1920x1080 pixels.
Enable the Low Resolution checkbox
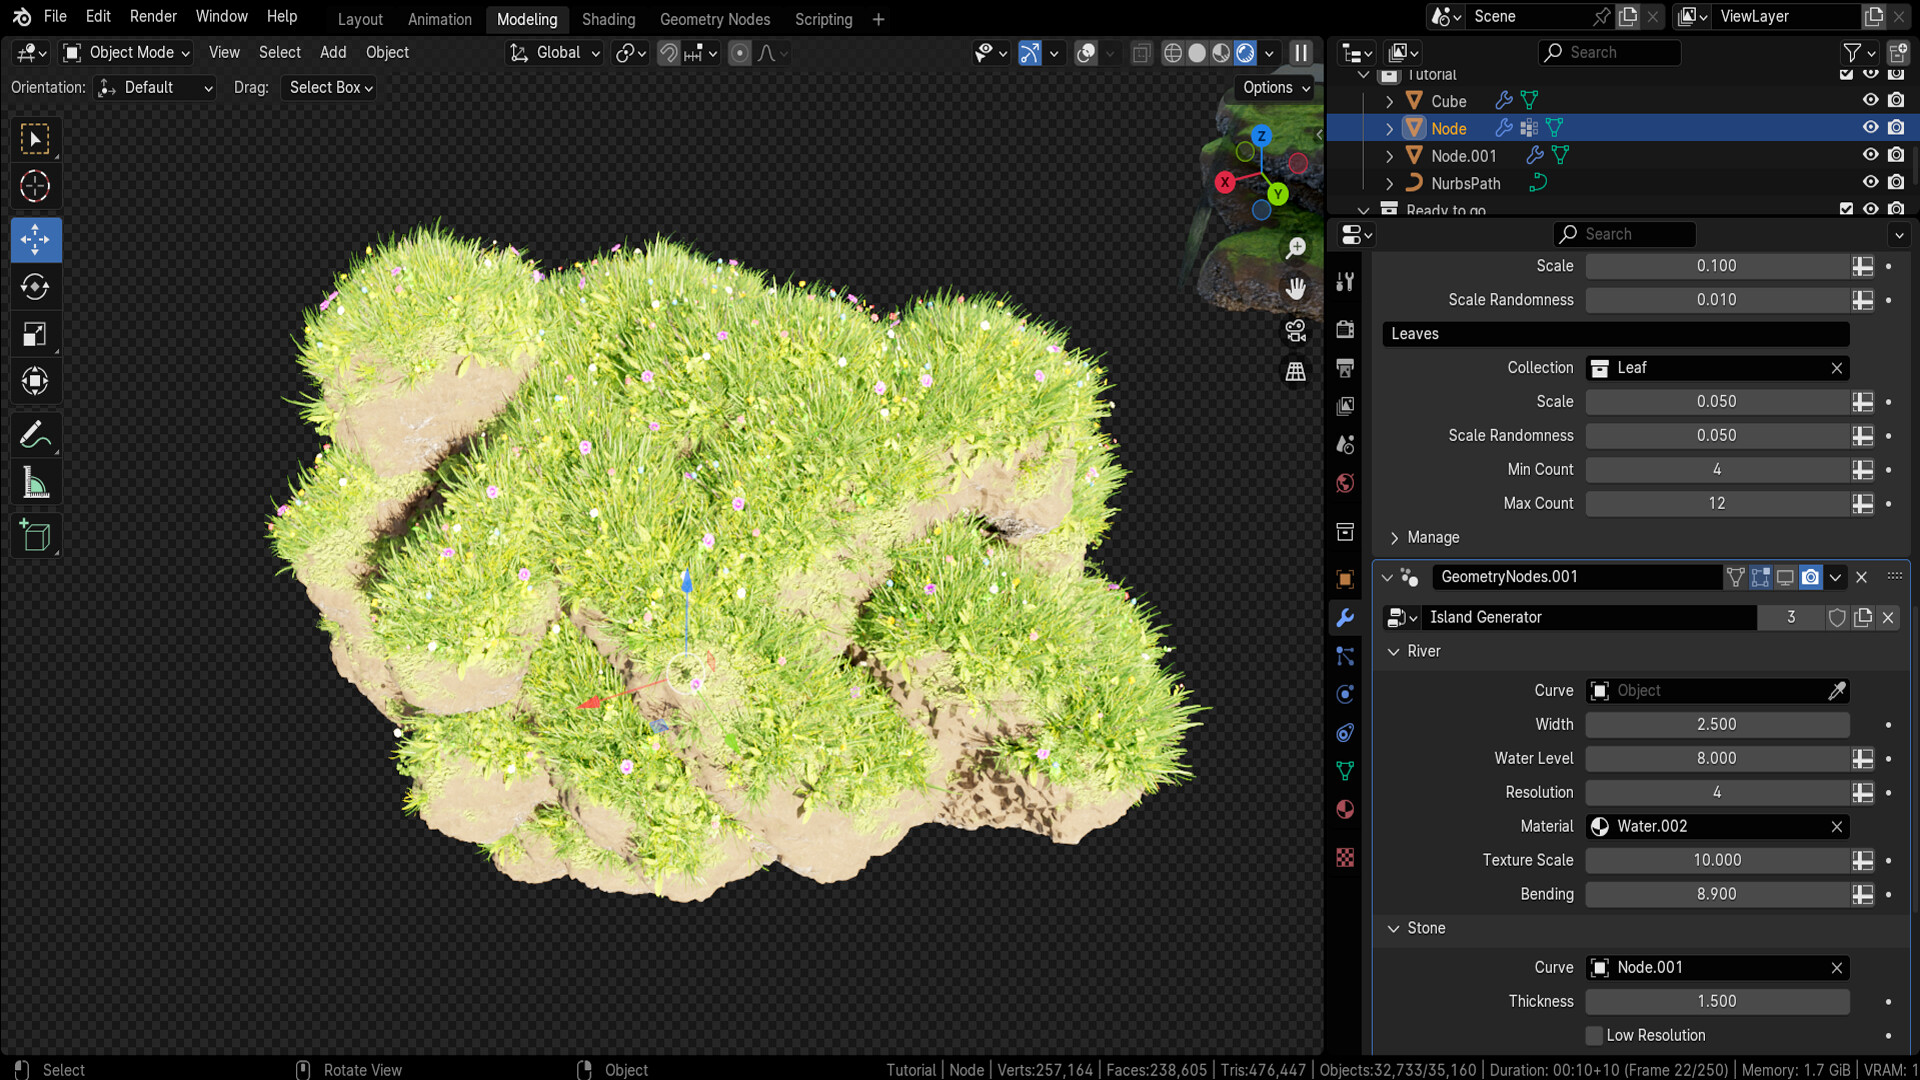1594,1035
